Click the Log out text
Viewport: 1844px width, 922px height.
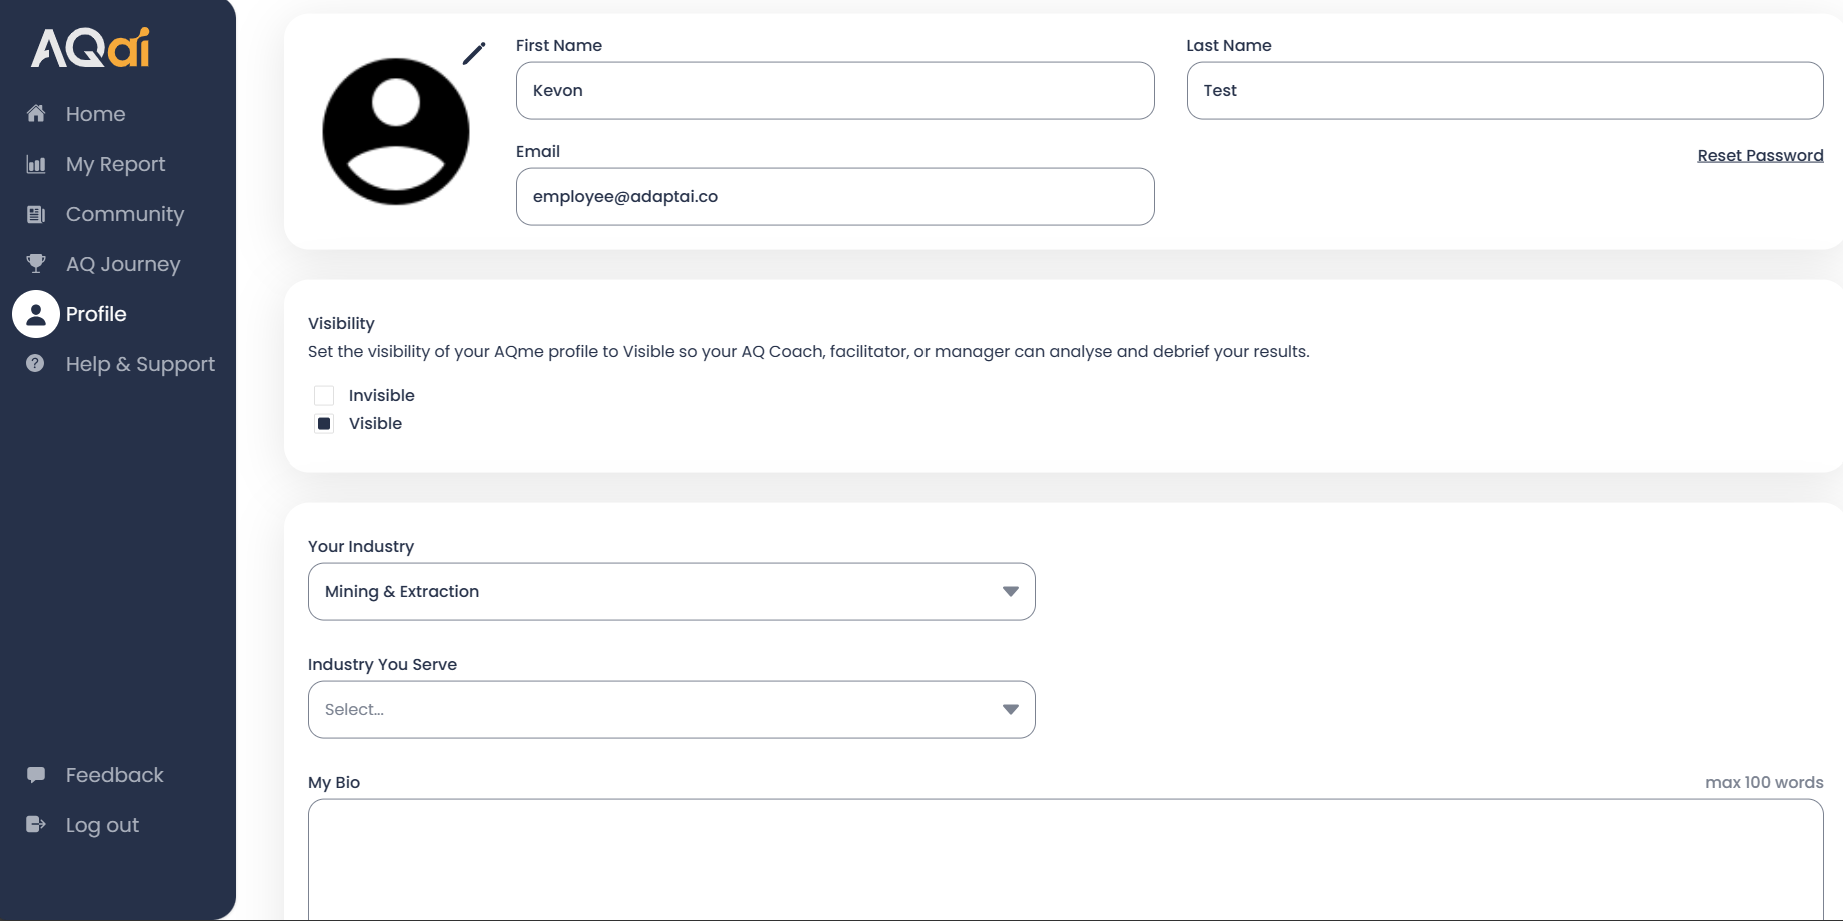[x=102, y=825]
